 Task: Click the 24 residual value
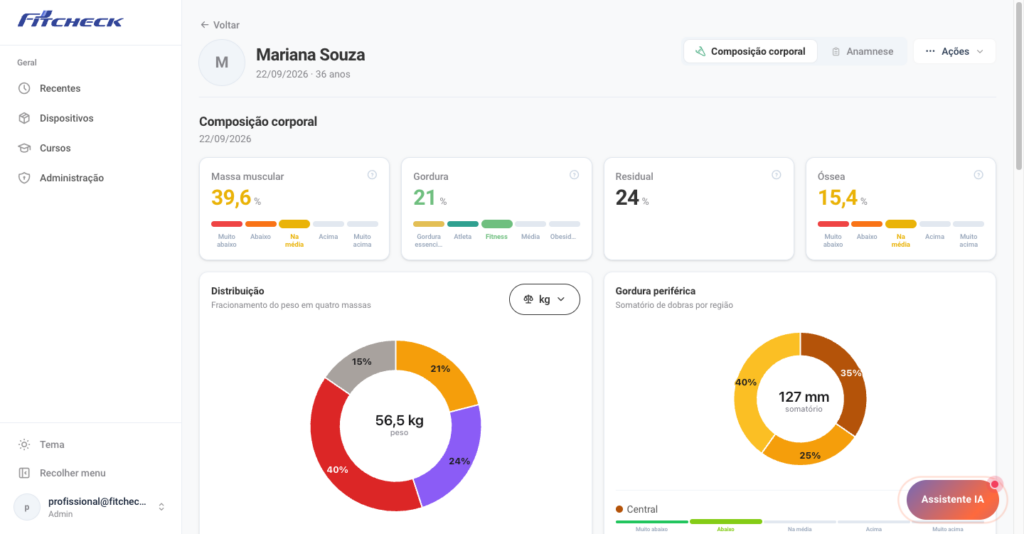[x=627, y=197]
